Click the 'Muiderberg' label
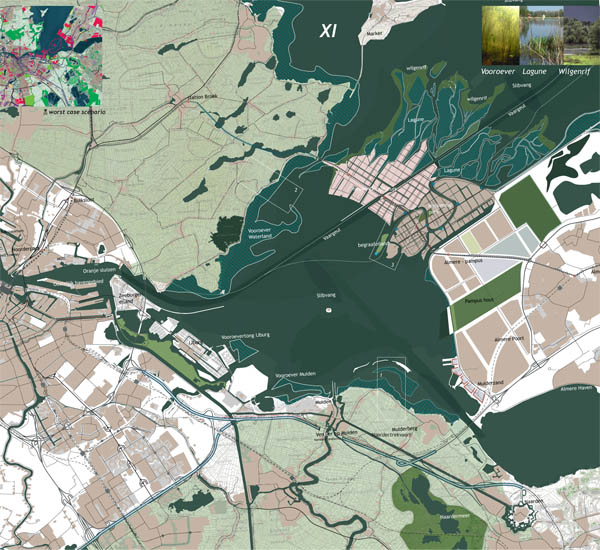600x550 pixels. tap(406, 429)
